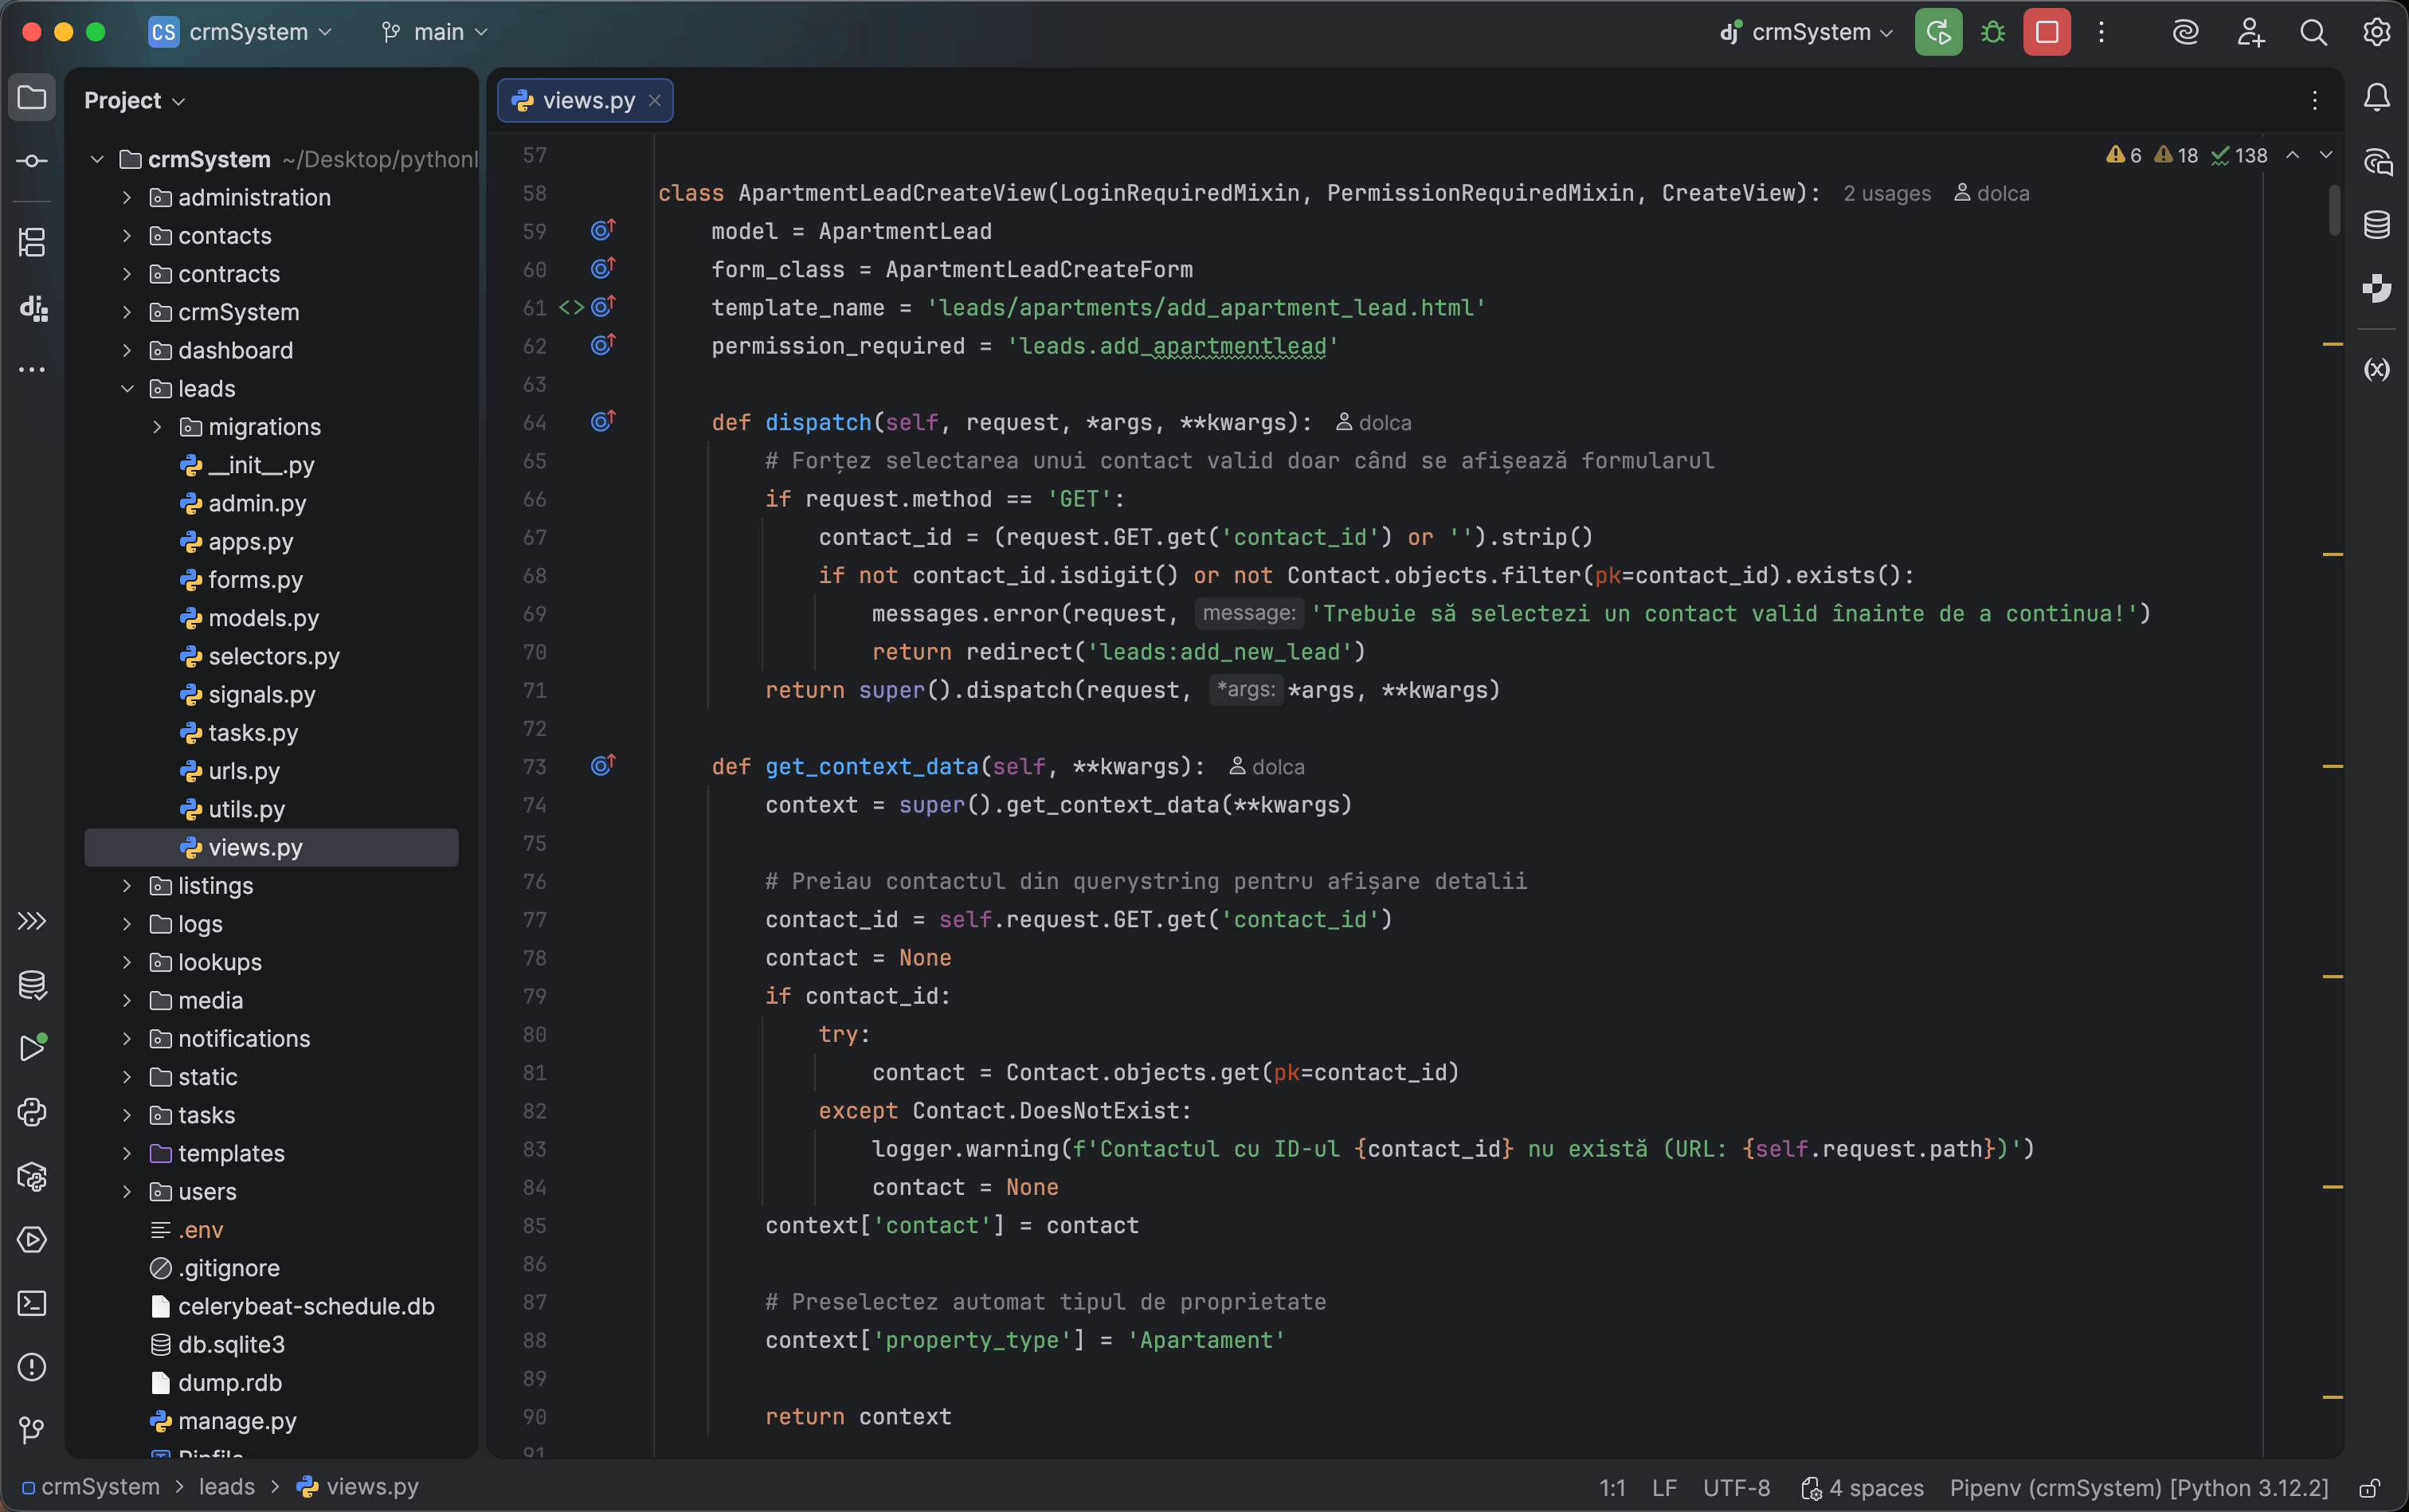The height and width of the screenshot is (1512, 2409).
Task: Open the Python Packages tool window
Action: (x=33, y=1177)
